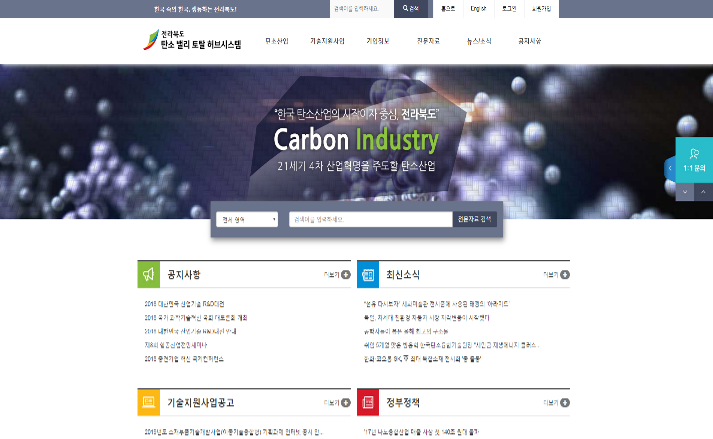
Task: Click the 정부정책 section heading
Action: coord(403,403)
